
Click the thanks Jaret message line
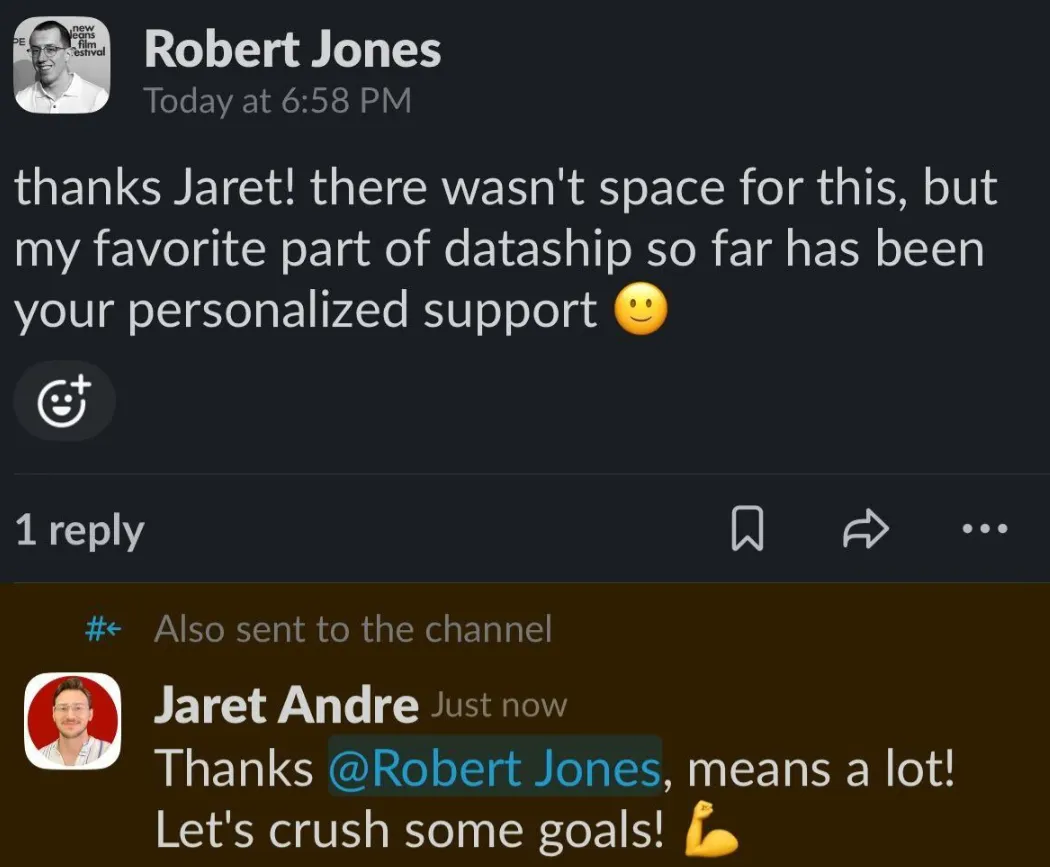[506, 187]
